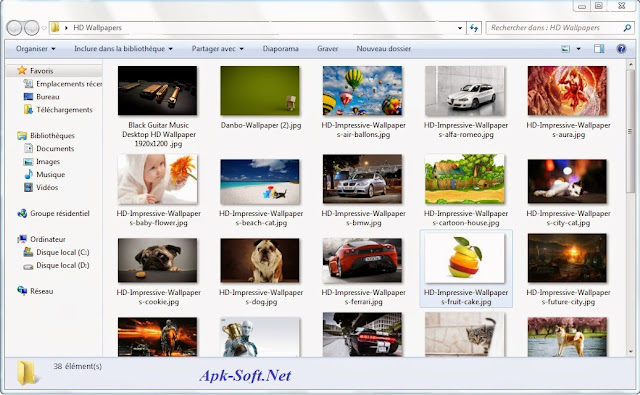Open the Partager avec menu

tap(218, 49)
